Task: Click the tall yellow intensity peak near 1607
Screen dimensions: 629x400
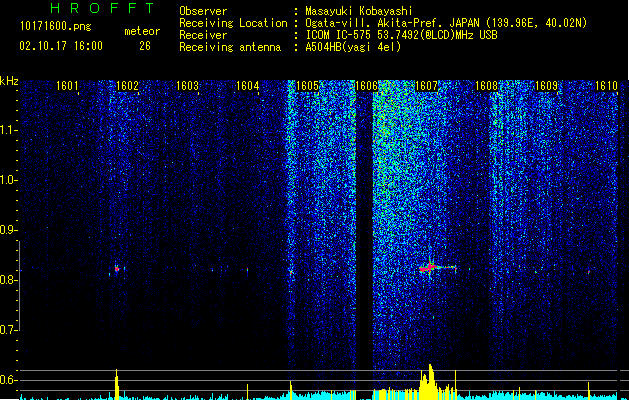Action: tap(430, 381)
